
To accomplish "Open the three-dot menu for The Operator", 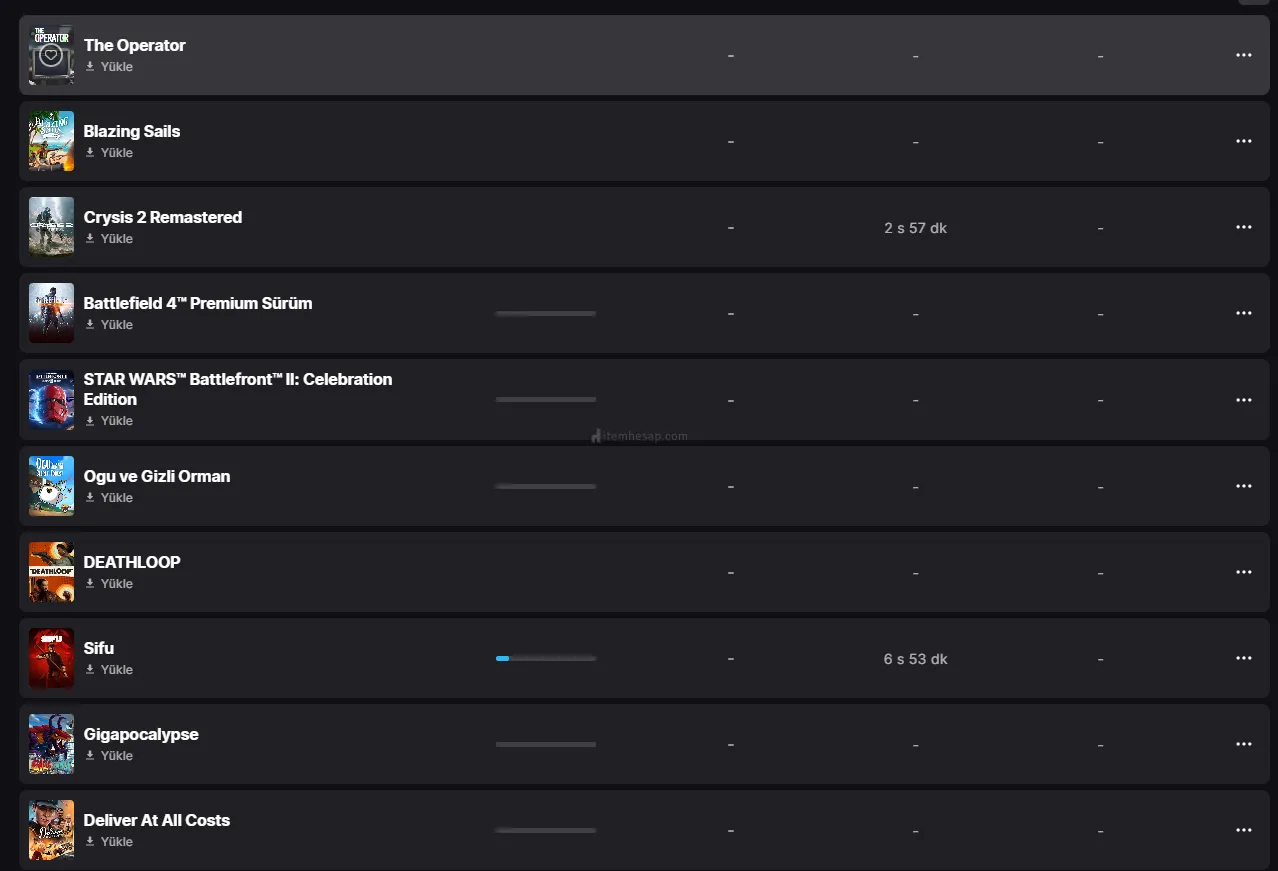I will (x=1243, y=55).
